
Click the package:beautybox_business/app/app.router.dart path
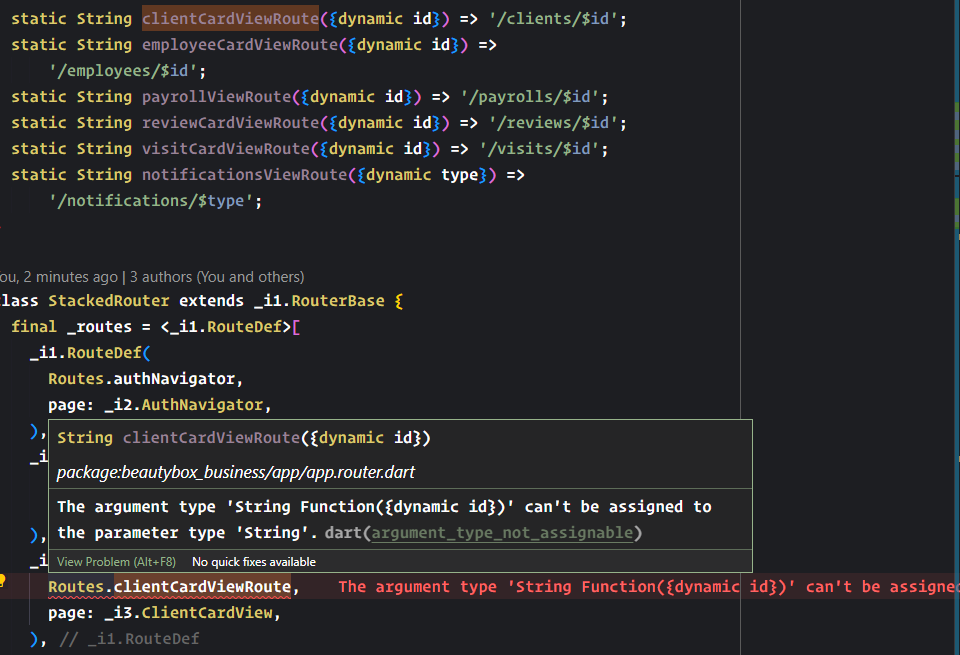[x=240, y=471]
